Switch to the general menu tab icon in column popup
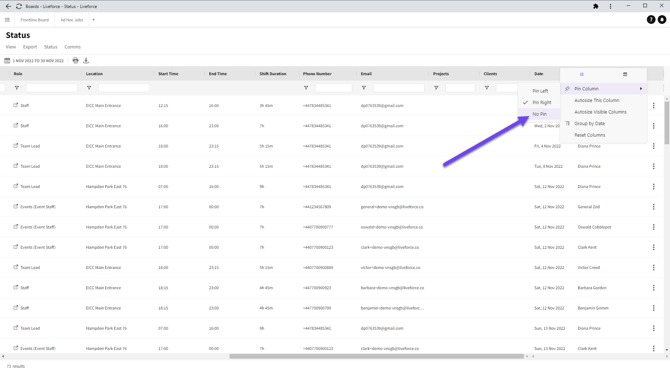Screen dimensions: 670x372 (582, 74)
